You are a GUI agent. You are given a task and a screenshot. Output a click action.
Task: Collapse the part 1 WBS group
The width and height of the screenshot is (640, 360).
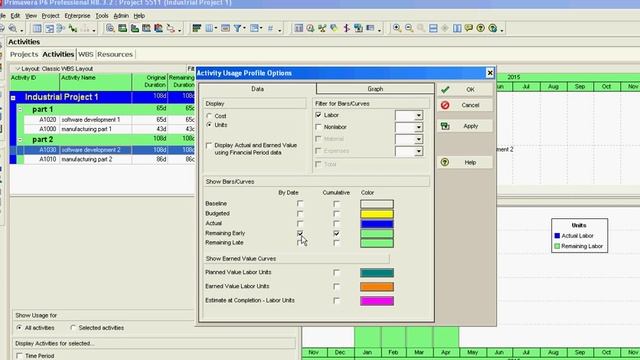pos(20,109)
